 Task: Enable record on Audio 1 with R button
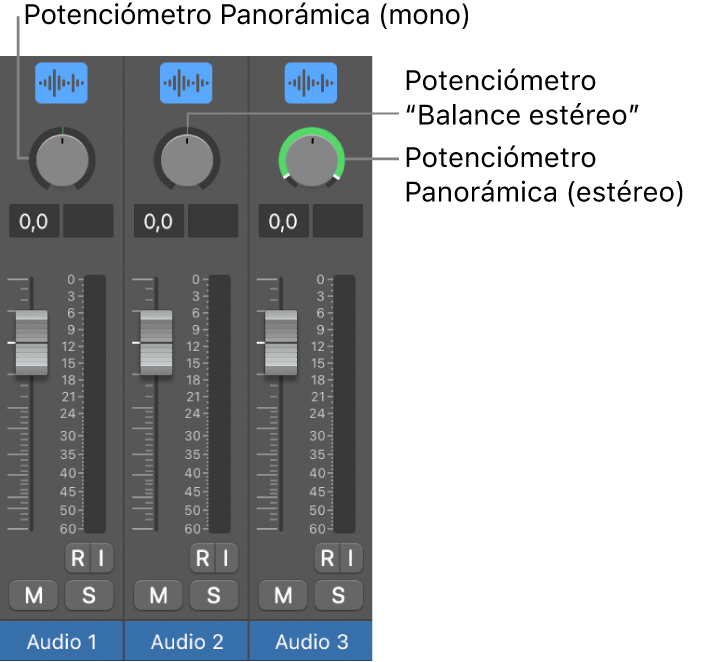point(77,559)
